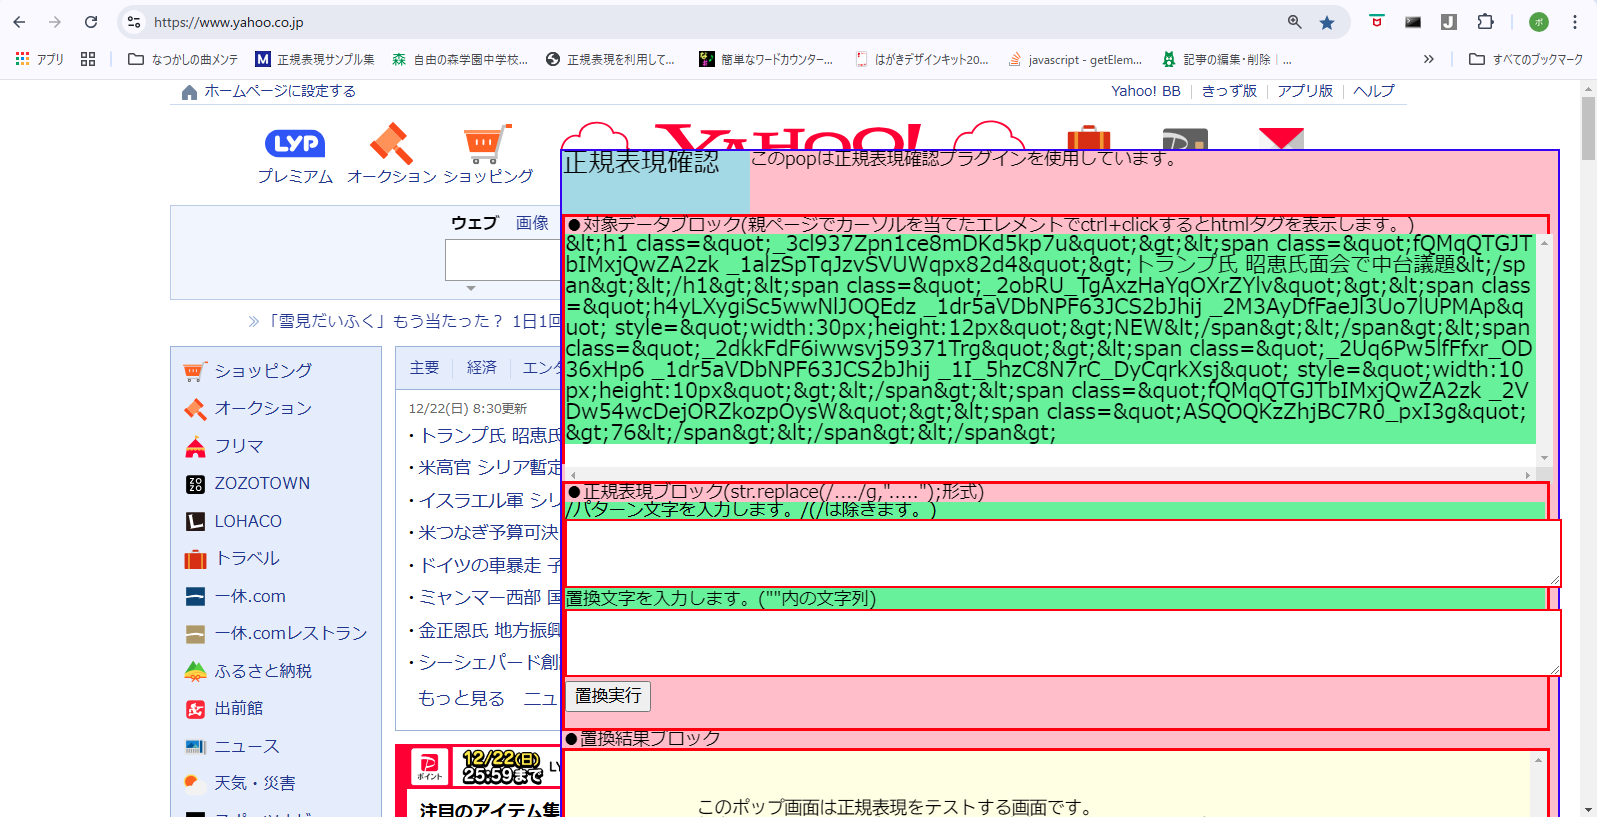Click the zoom magnifier icon in the address bar
The height and width of the screenshot is (817, 1597).
pyautogui.click(x=1295, y=22)
